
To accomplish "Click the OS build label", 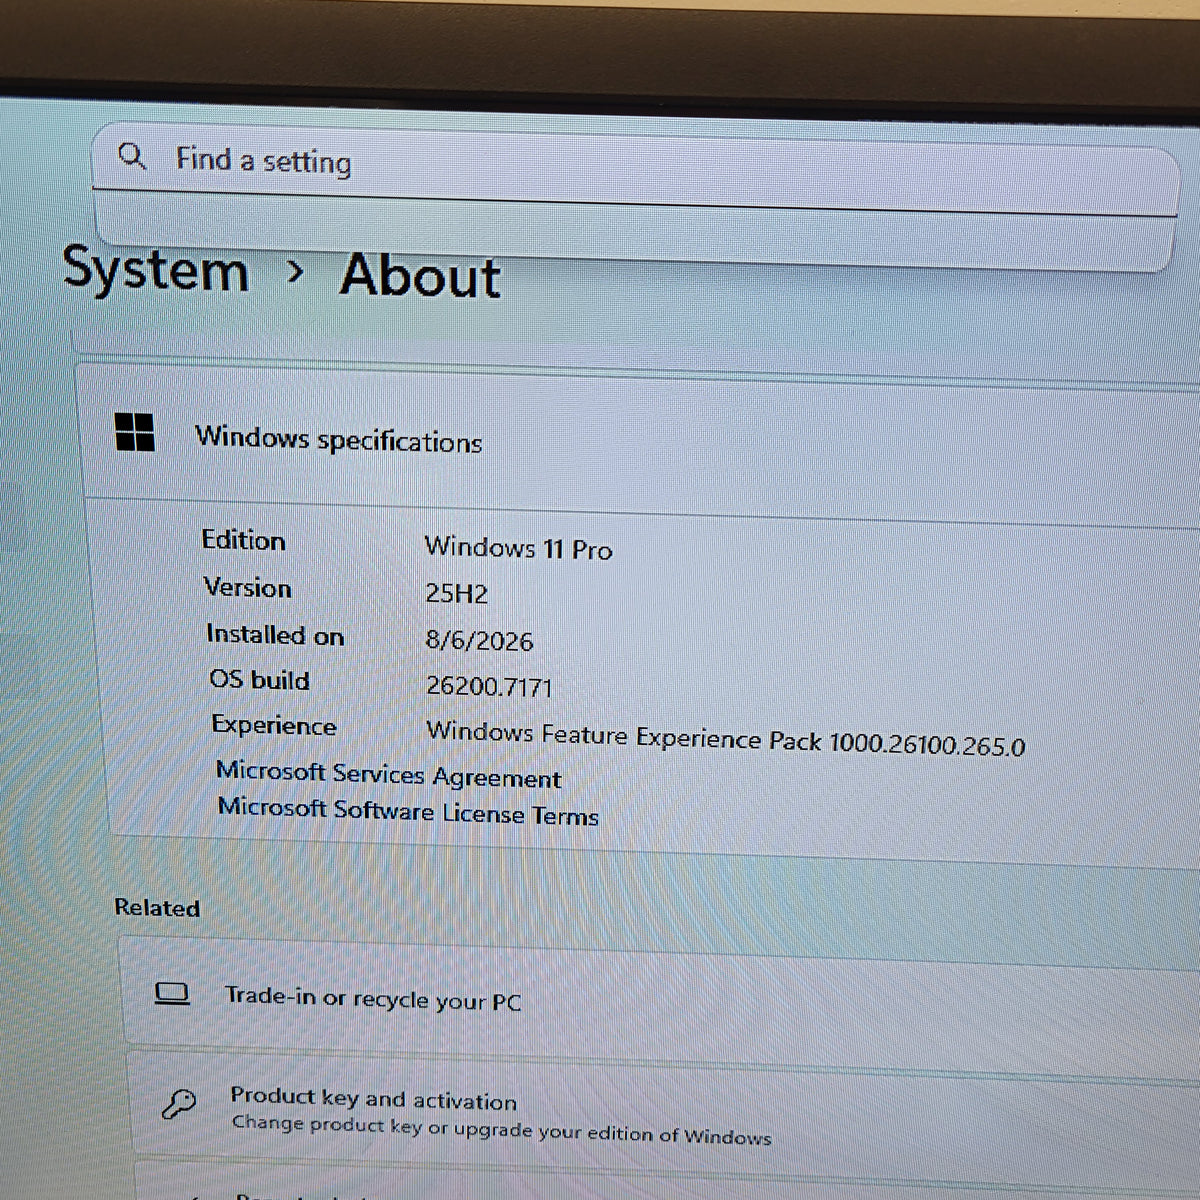I will (x=260, y=680).
